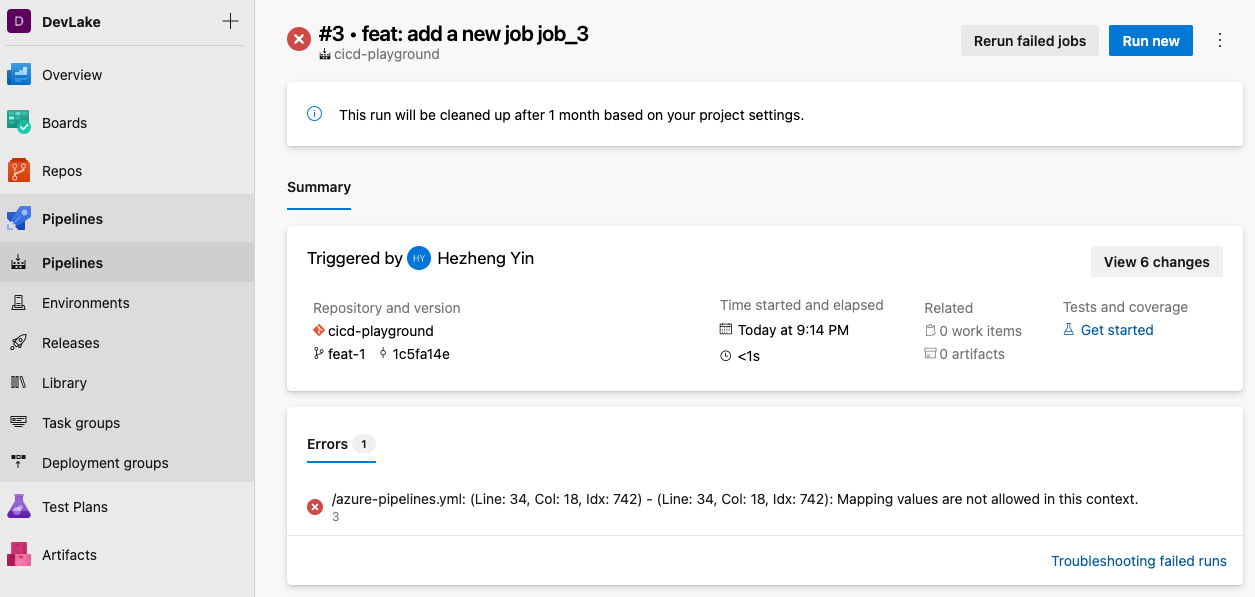Click the Overview icon in sidebar
This screenshot has height=597, width=1255.
20,75
